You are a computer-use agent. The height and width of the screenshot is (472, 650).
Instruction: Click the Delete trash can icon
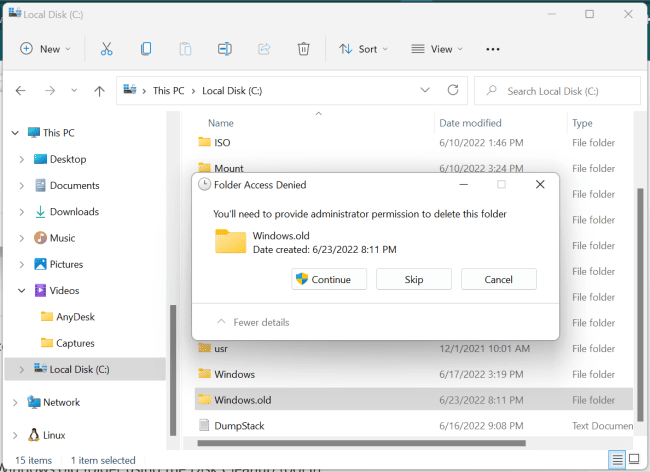click(303, 49)
